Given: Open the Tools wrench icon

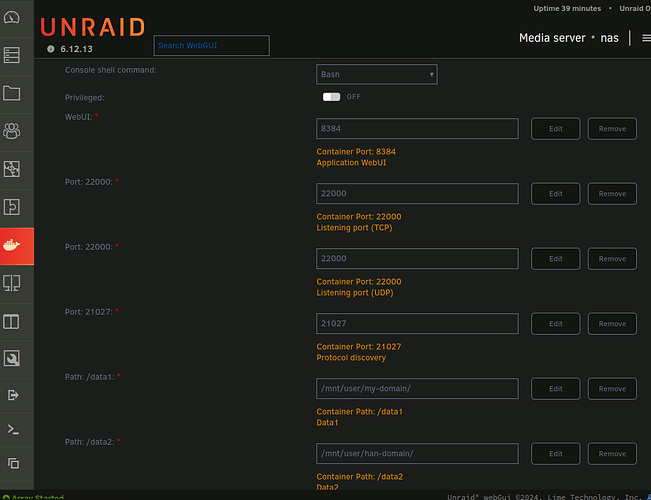Looking at the screenshot, I should tap(12, 358).
